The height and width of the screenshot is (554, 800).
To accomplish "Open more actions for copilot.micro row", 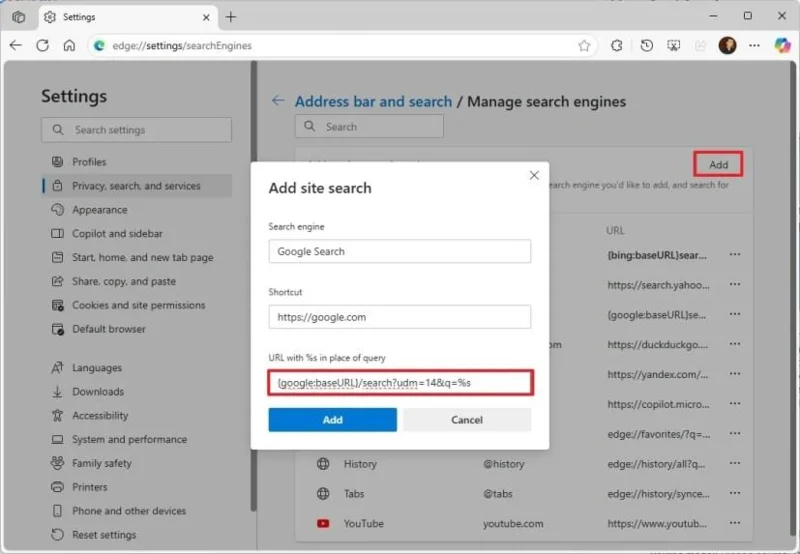I will pos(735,404).
